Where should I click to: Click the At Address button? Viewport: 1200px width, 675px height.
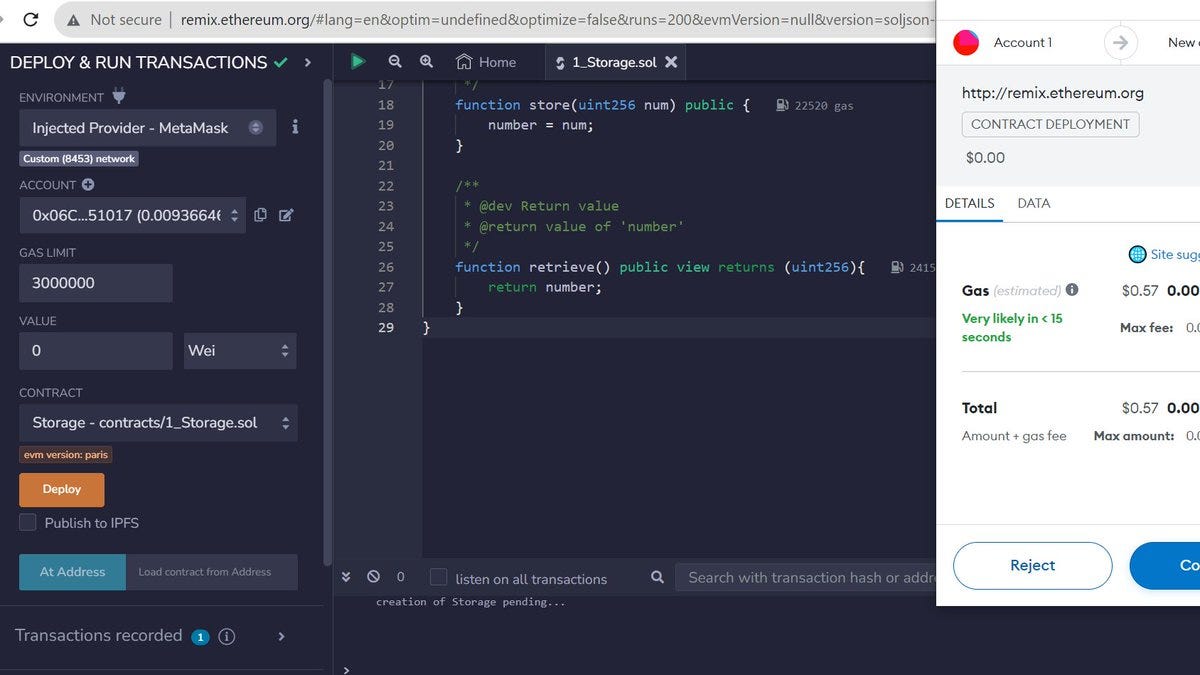coord(72,572)
